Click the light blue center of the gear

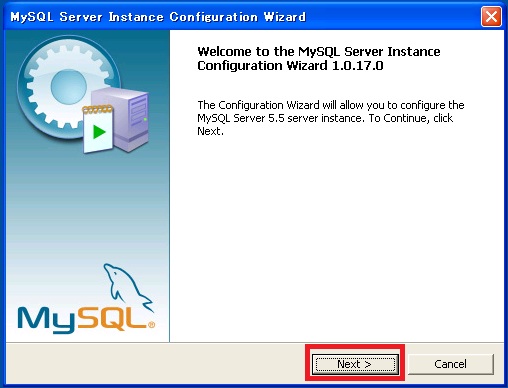click(69, 86)
